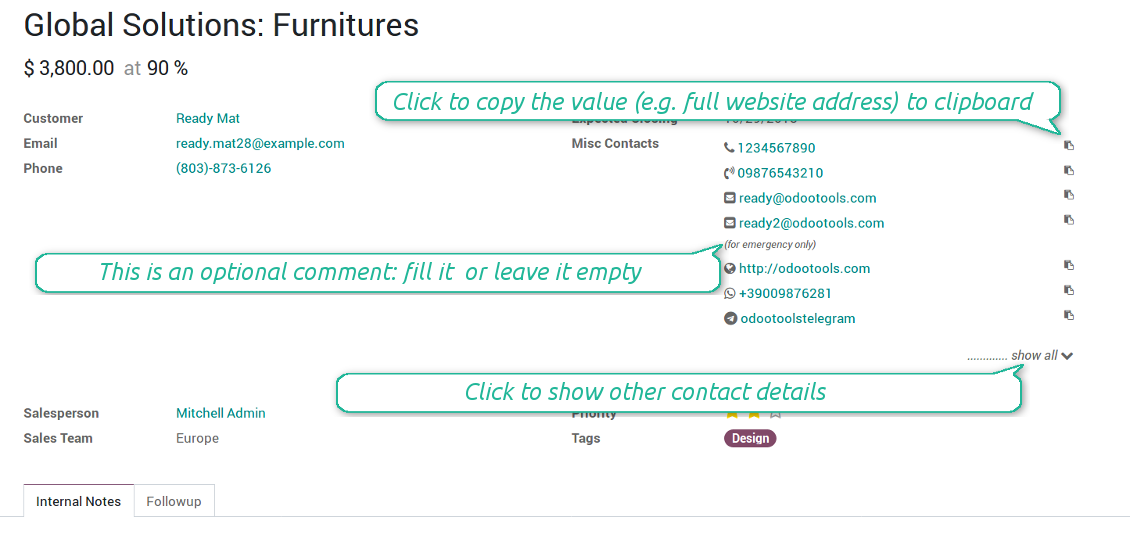1130x542 pixels.
Task: Toggle the second priority star
Action: pyautogui.click(x=754, y=414)
